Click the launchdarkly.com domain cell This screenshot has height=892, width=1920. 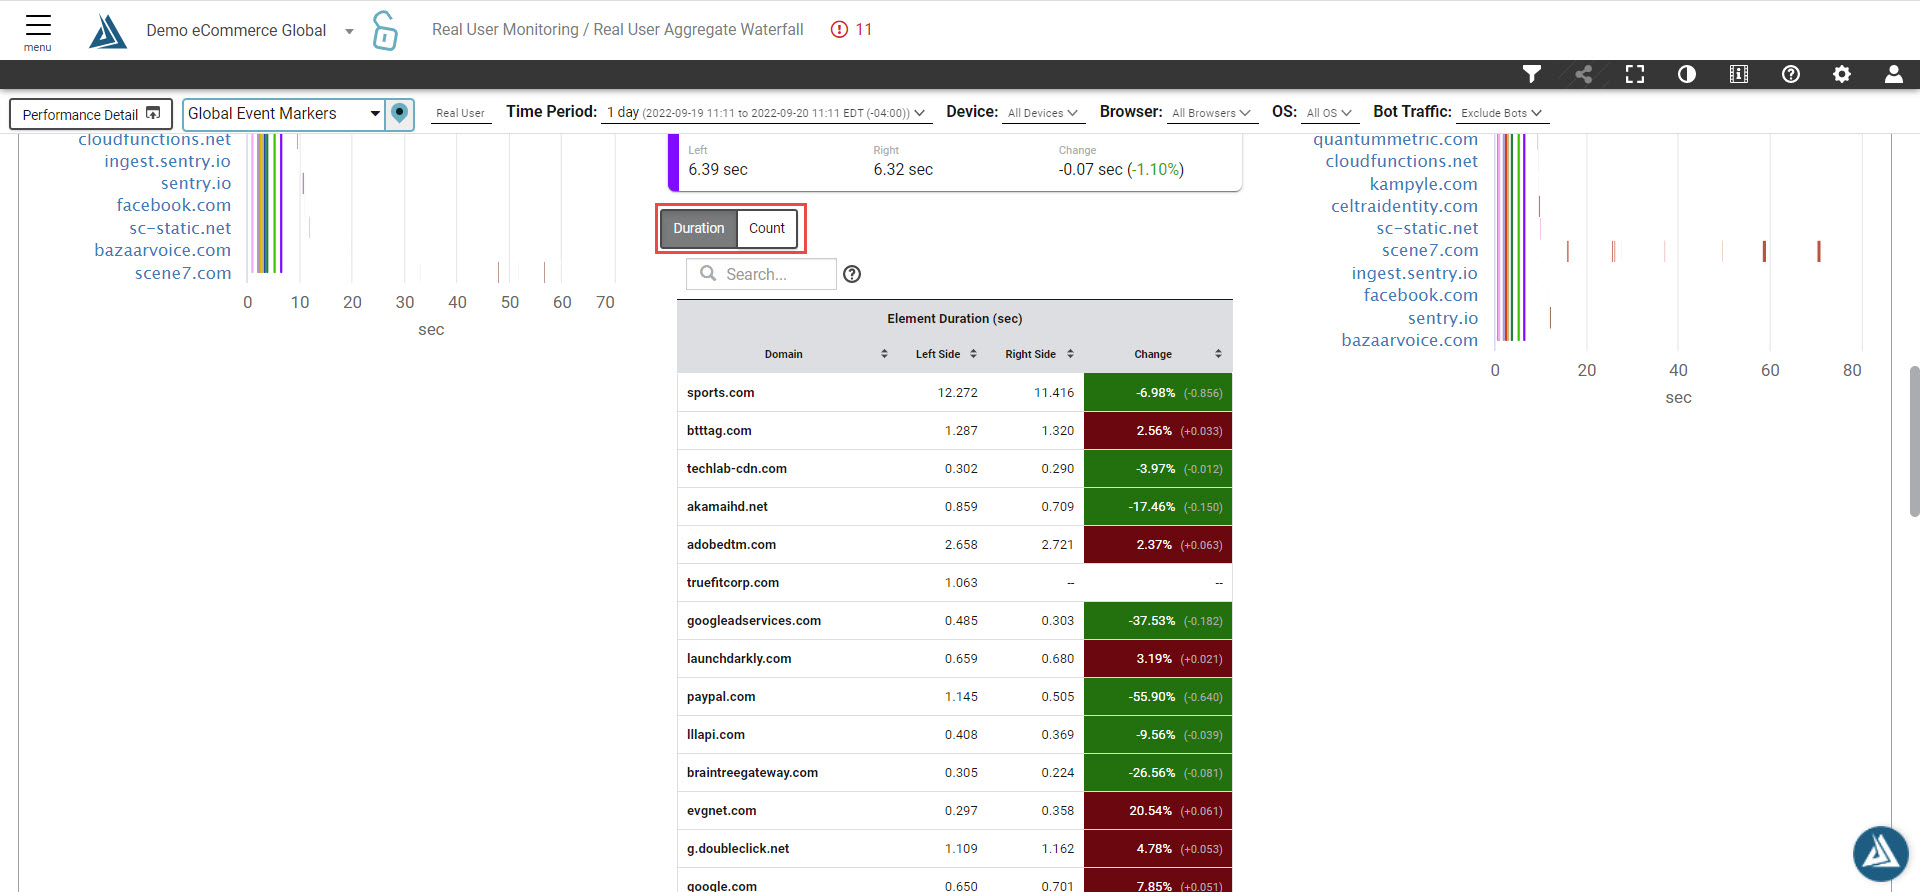click(739, 658)
